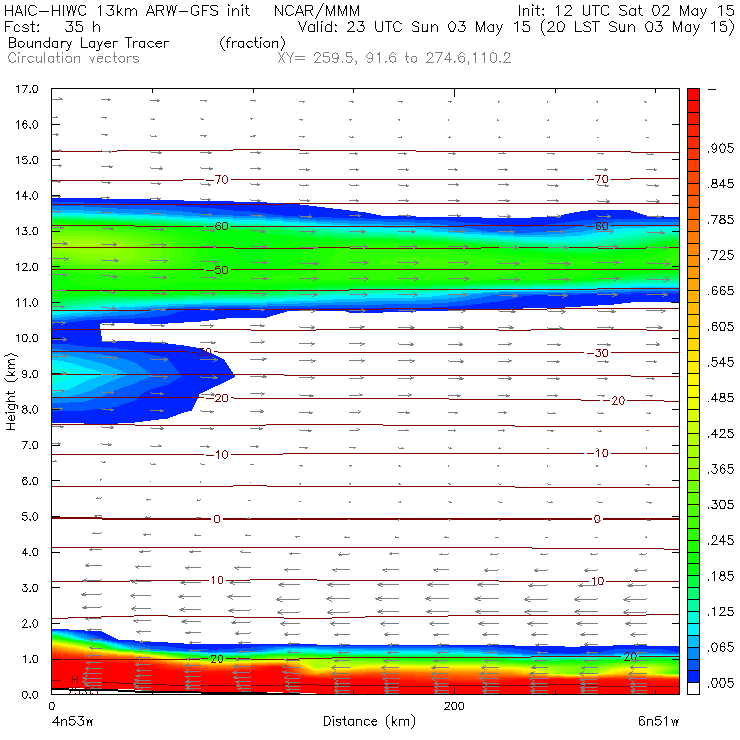
Task: Select the '3.0' height tick label
Action: 30,588
